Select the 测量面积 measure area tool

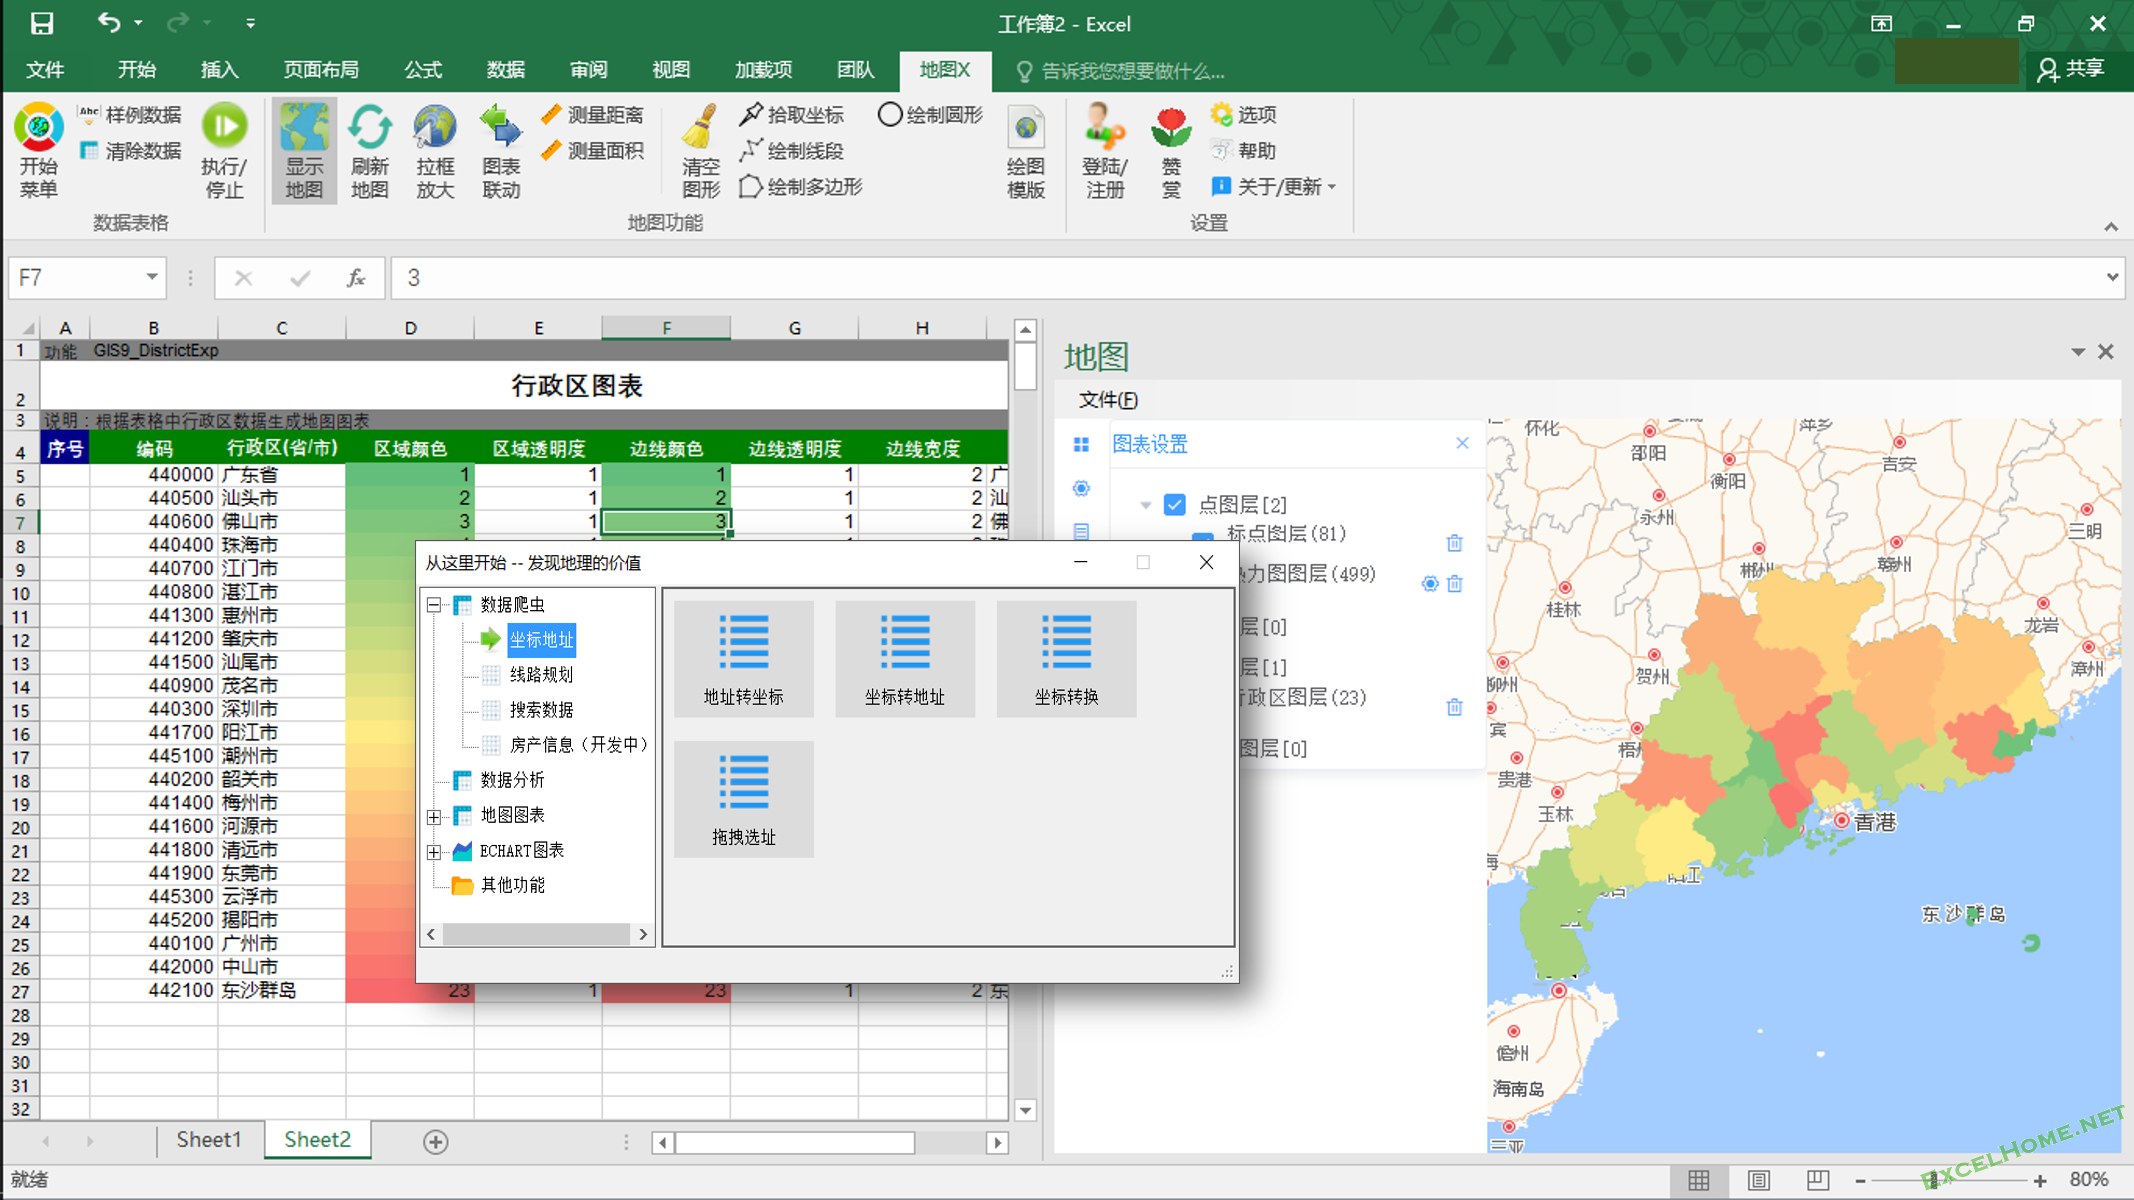click(x=592, y=151)
